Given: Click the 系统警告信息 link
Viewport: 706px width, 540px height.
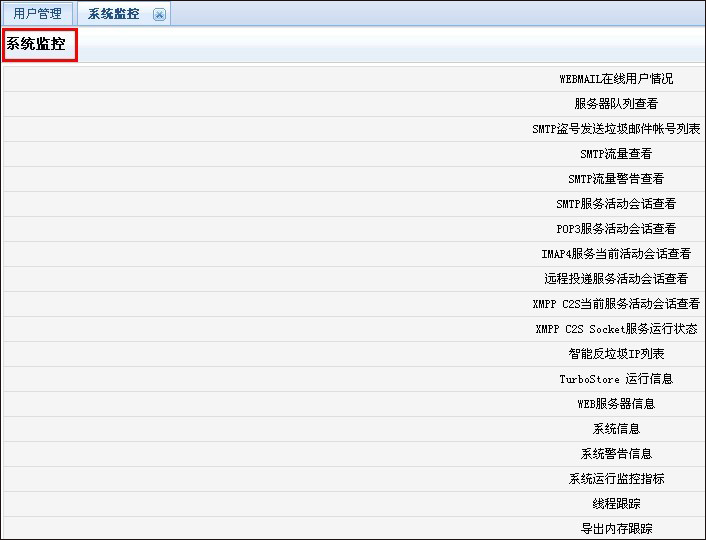Looking at the screenshot, I should [616, 454].
